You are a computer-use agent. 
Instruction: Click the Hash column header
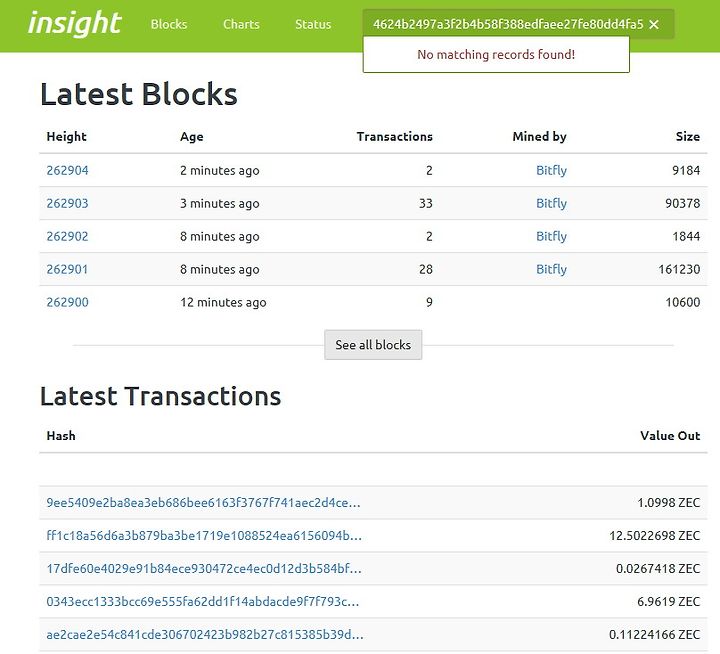coord(61,436)
